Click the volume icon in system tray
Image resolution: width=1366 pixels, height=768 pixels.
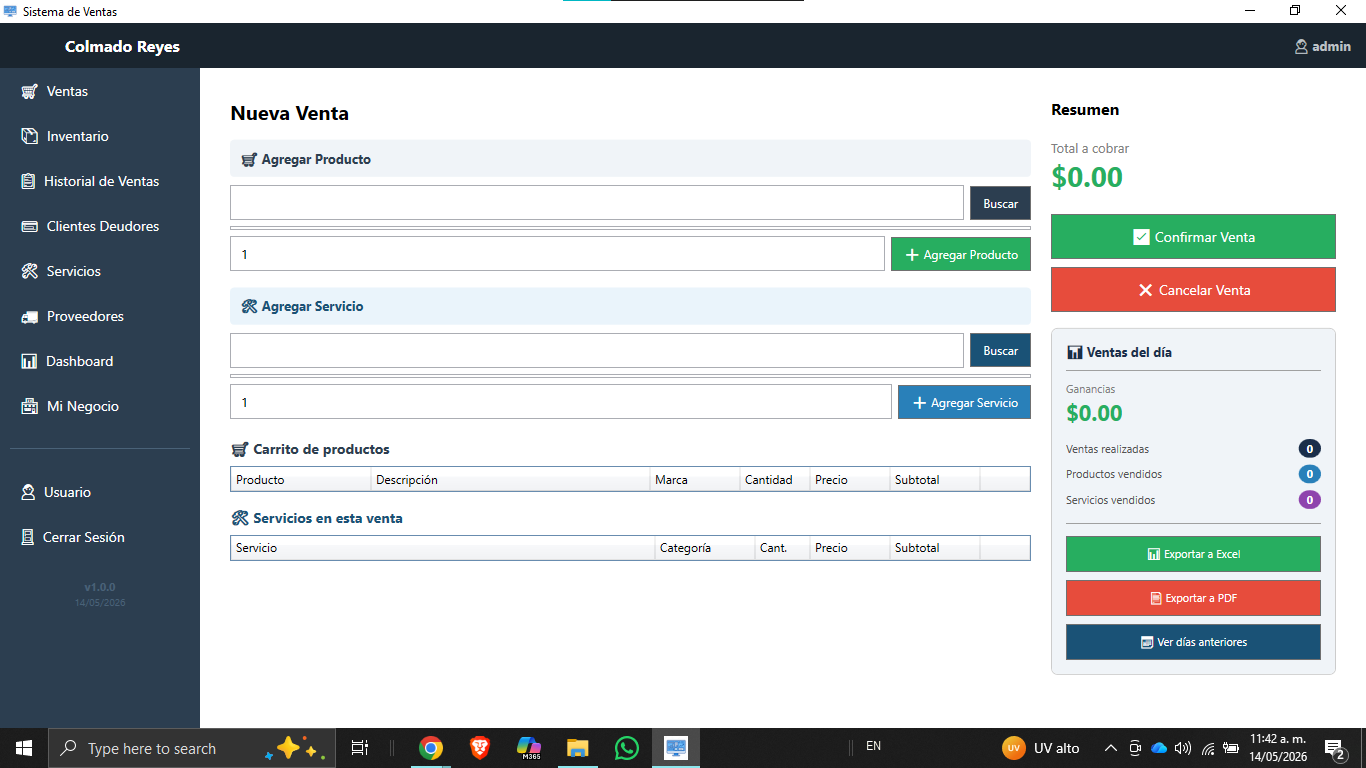1183,748
